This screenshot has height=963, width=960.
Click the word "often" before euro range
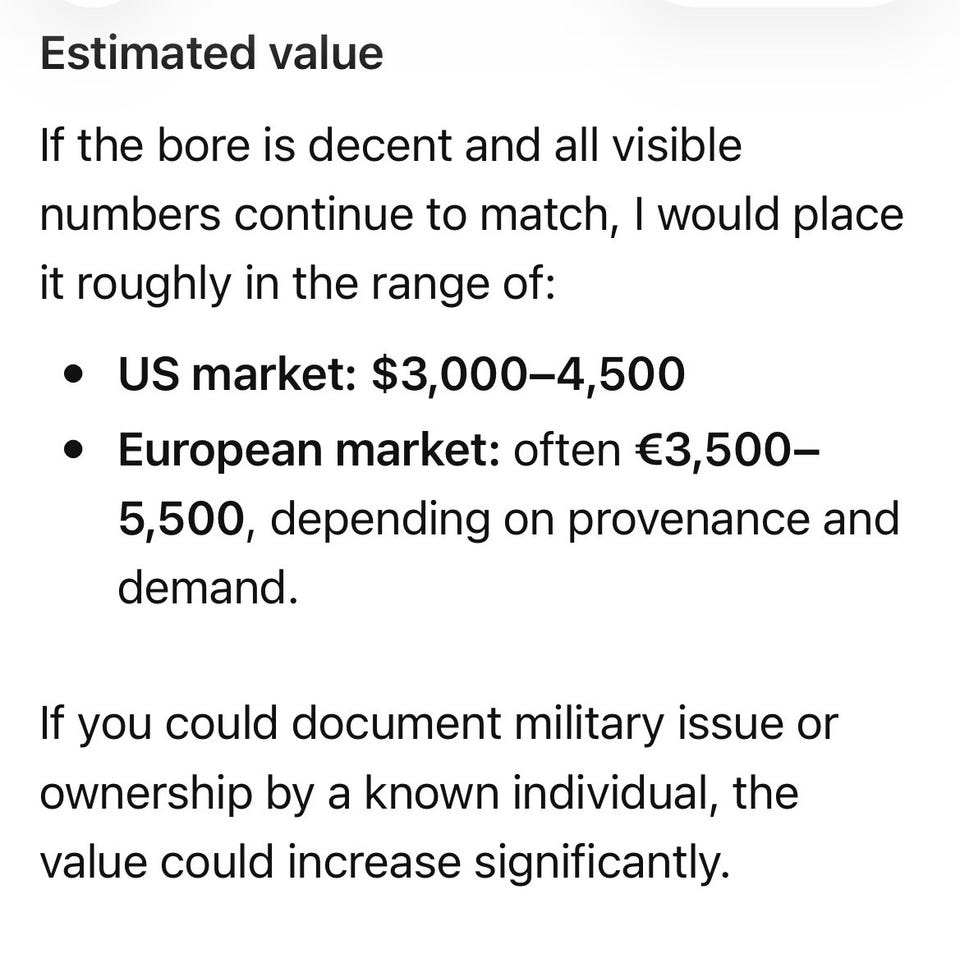tap(567, 450)
